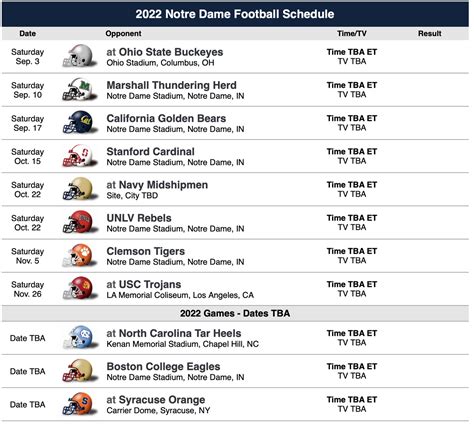Click the Opponent column header
This screenshot has width=474, height=424.
pyautogui.click(x=123, y=33)
